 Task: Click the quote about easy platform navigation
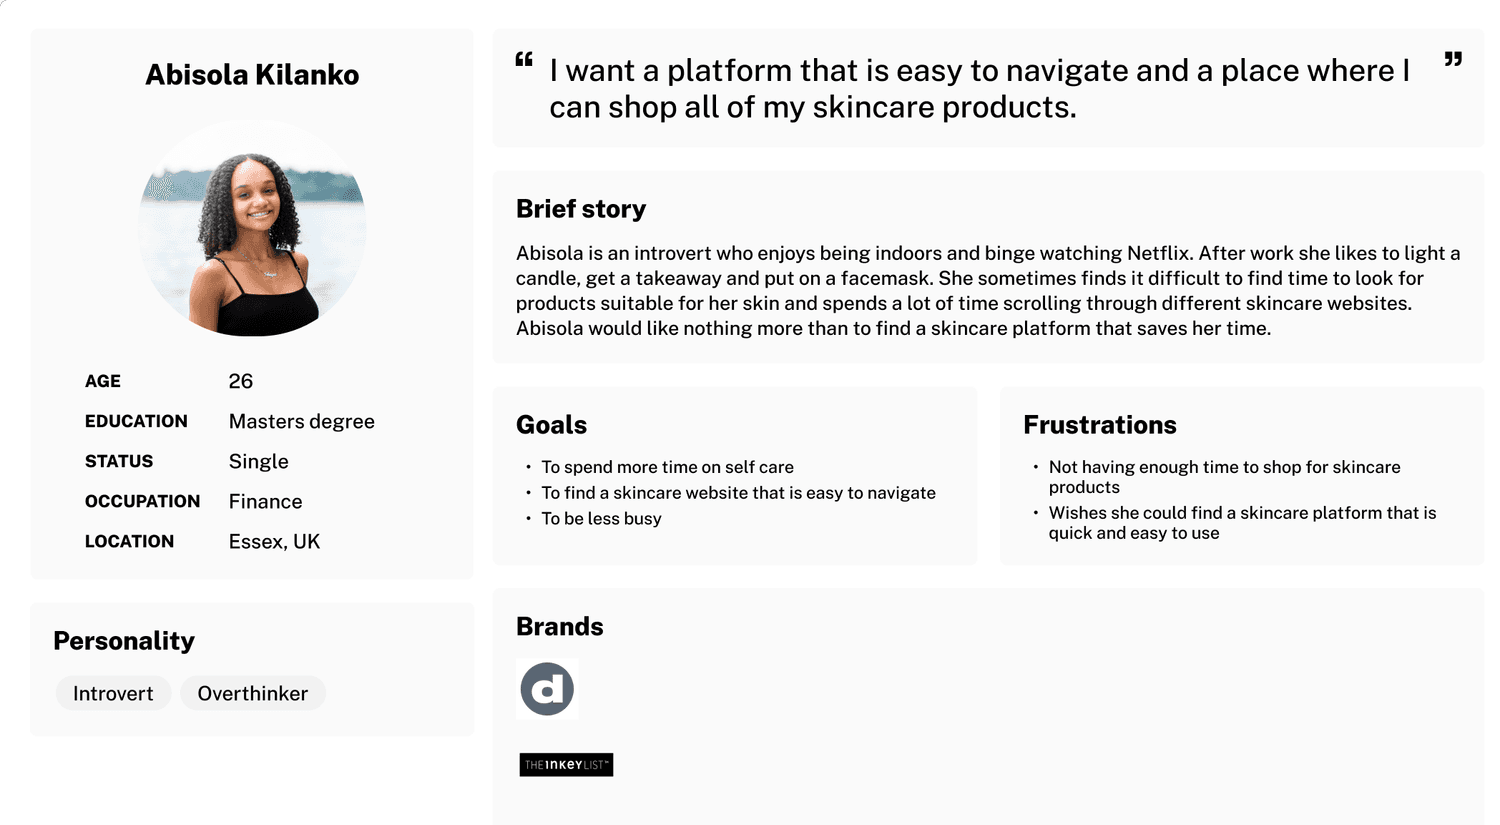pos(980,88)
